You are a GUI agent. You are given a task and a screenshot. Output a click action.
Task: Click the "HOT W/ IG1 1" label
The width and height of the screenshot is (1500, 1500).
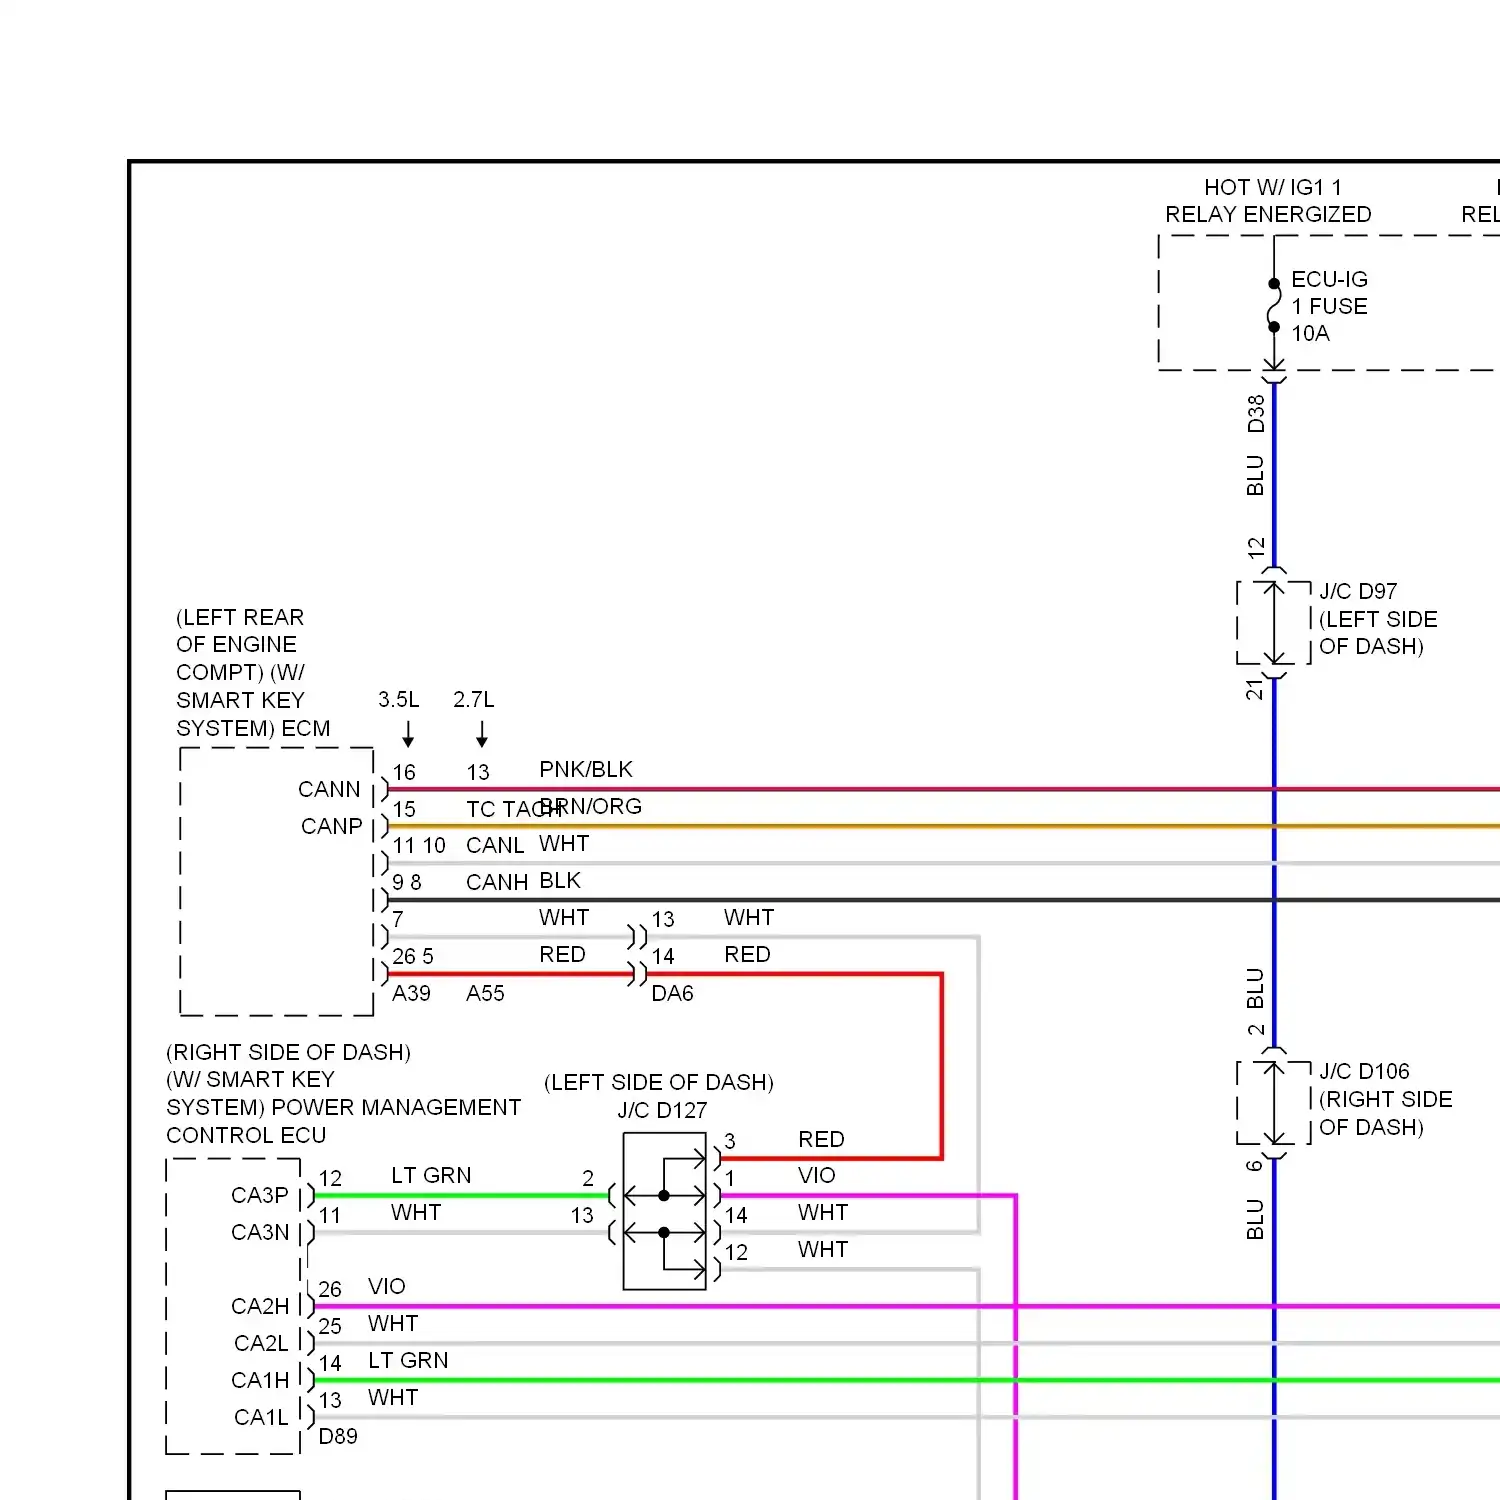(x=1273, y=187)
